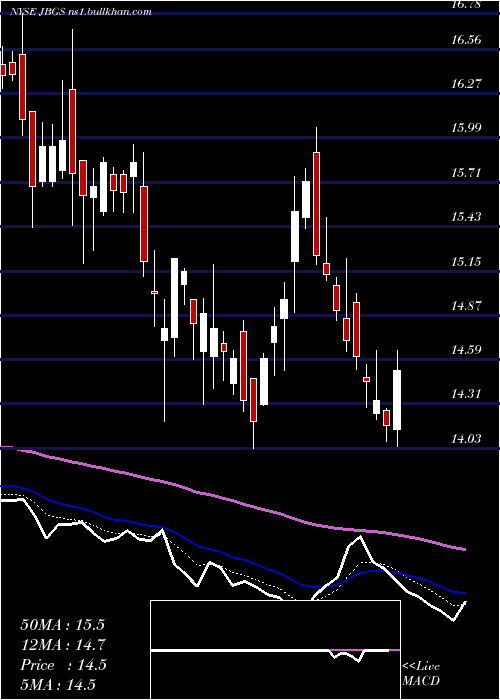Click the <<Live MACD label
500x700 pixels.
tap(421, 673)
